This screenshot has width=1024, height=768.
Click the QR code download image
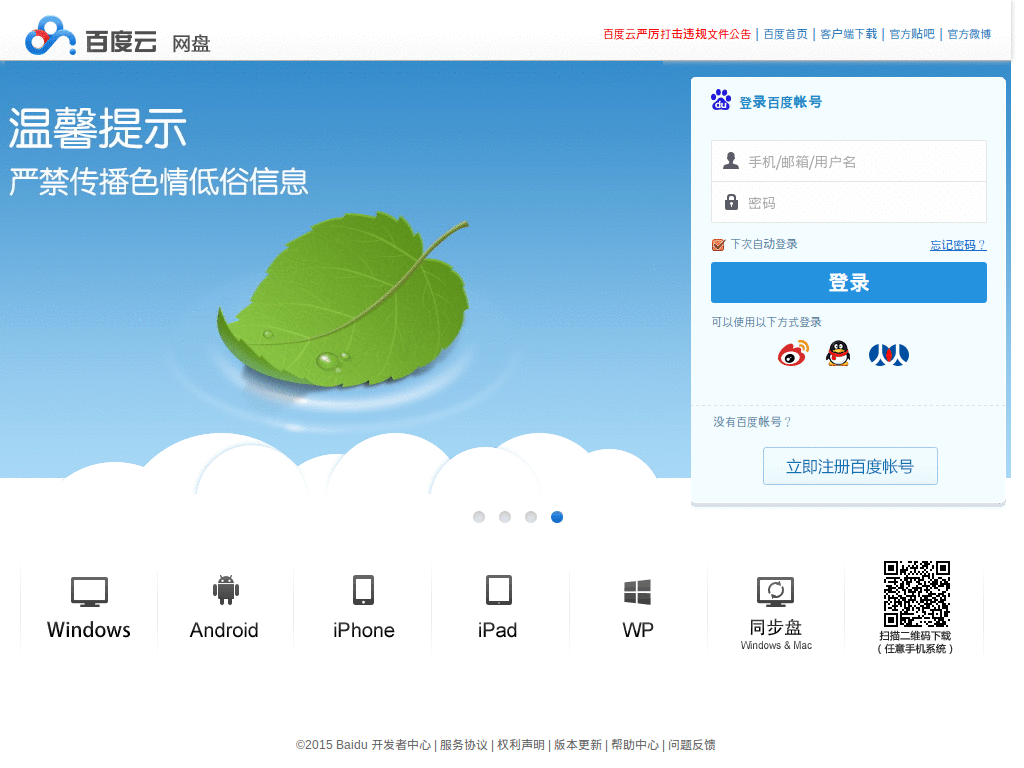pos(916,594)
